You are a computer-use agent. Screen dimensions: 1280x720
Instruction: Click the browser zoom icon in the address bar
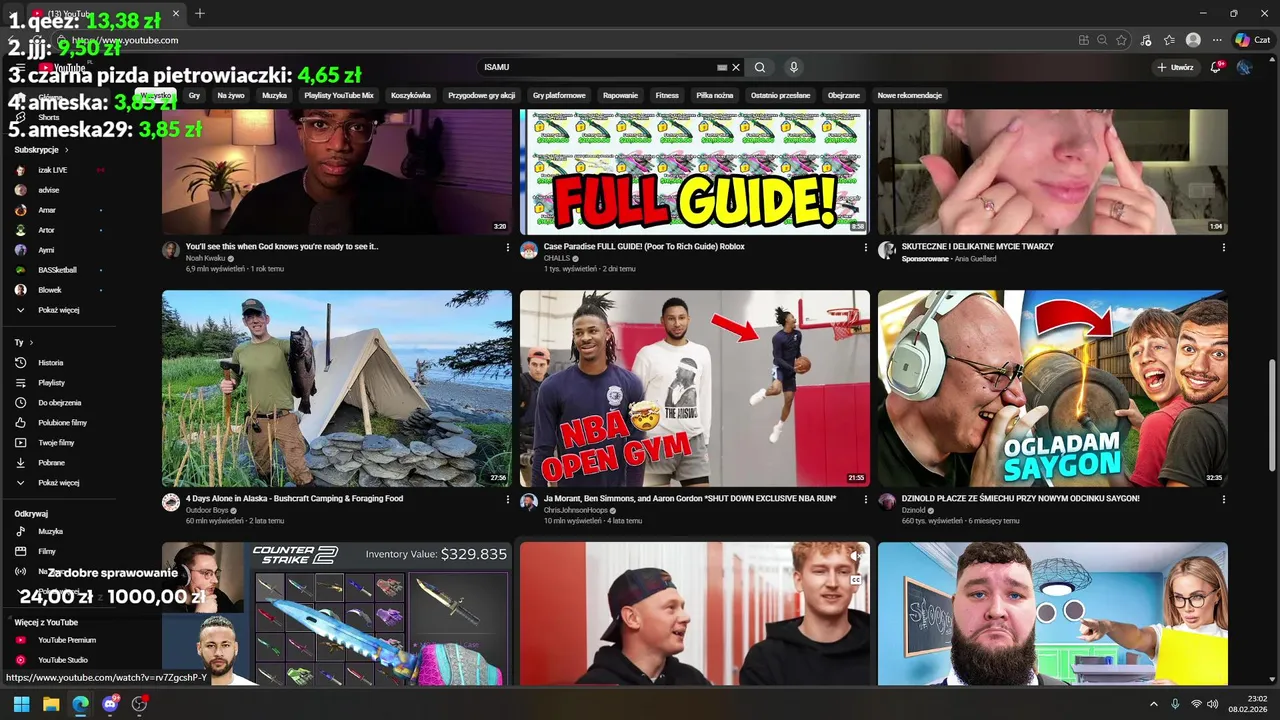pyautogui.click(x=1102, y=40)
